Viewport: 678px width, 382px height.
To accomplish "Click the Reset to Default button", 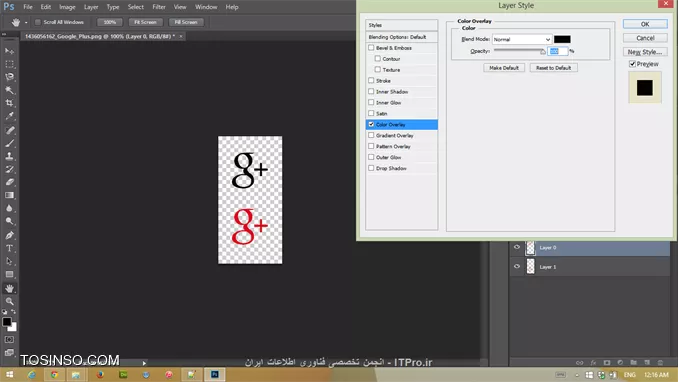I will click(x=553, y=68).
